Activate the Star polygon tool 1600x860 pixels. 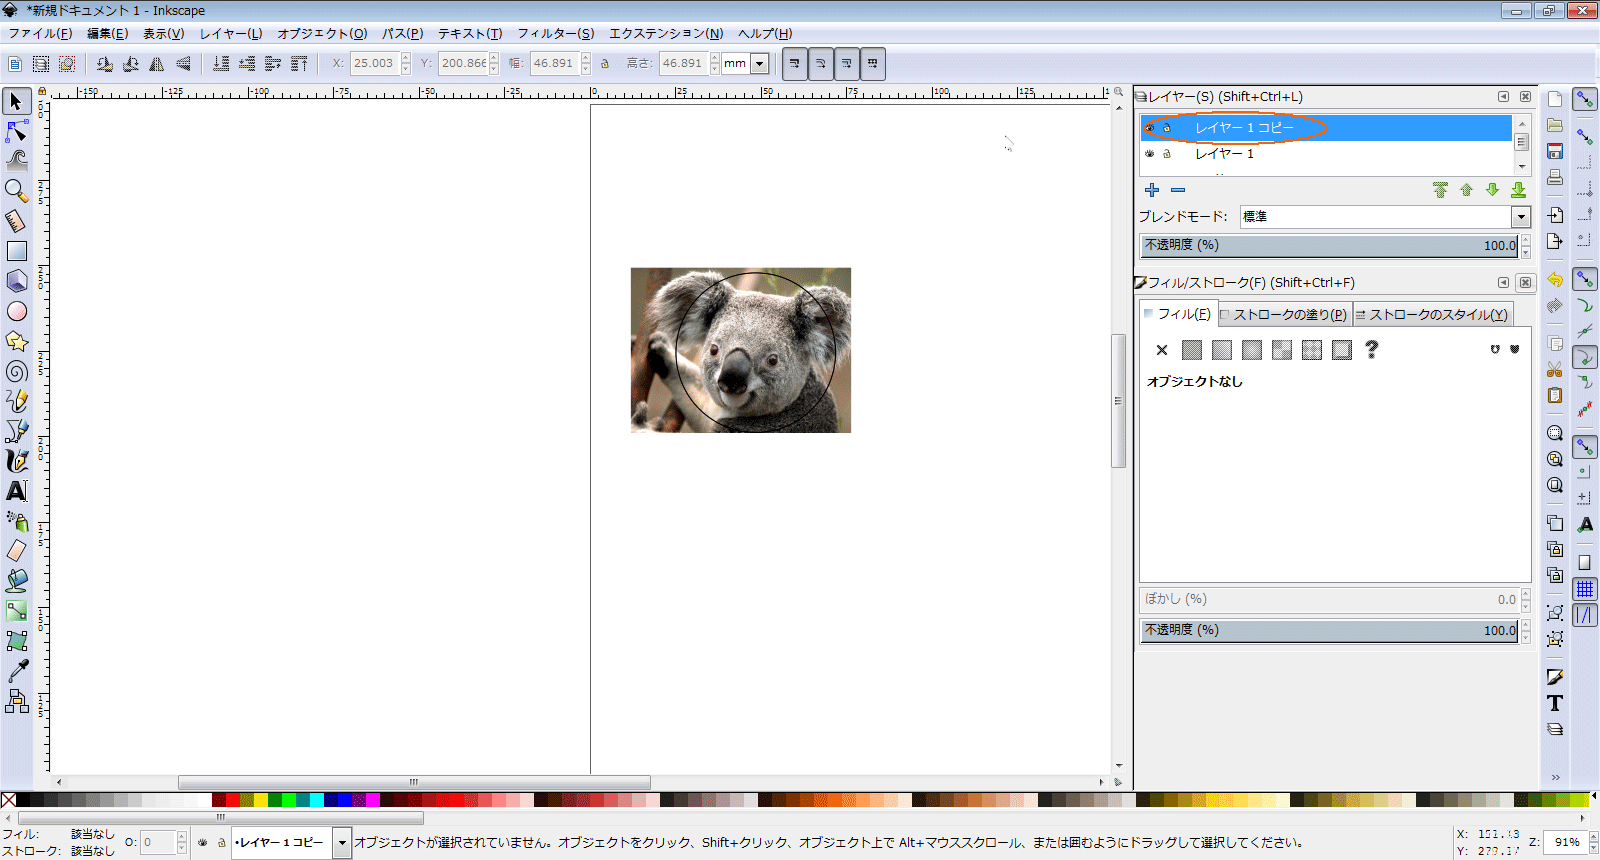(x=17, y=341)
